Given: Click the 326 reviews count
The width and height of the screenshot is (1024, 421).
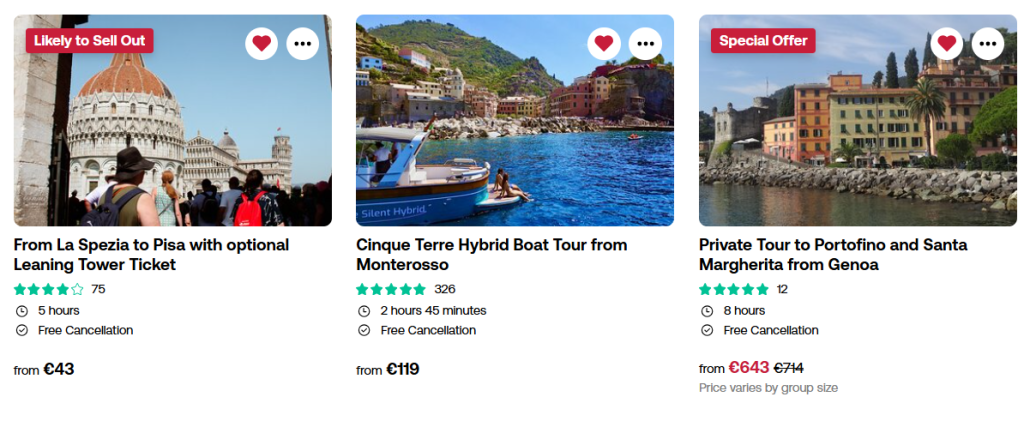Looking at the screenshot, I should (x=445, y=289).
